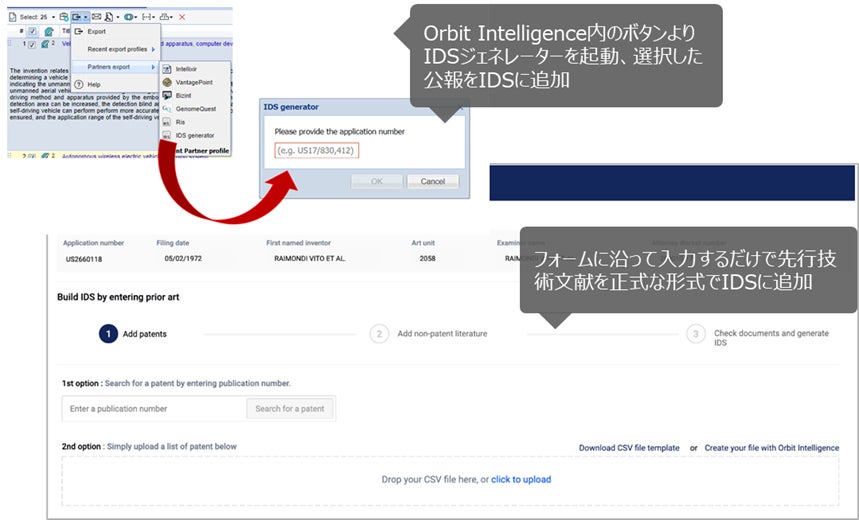Expand the Recent export profiles submenu
859x520 pixels.
pos(117,49)
